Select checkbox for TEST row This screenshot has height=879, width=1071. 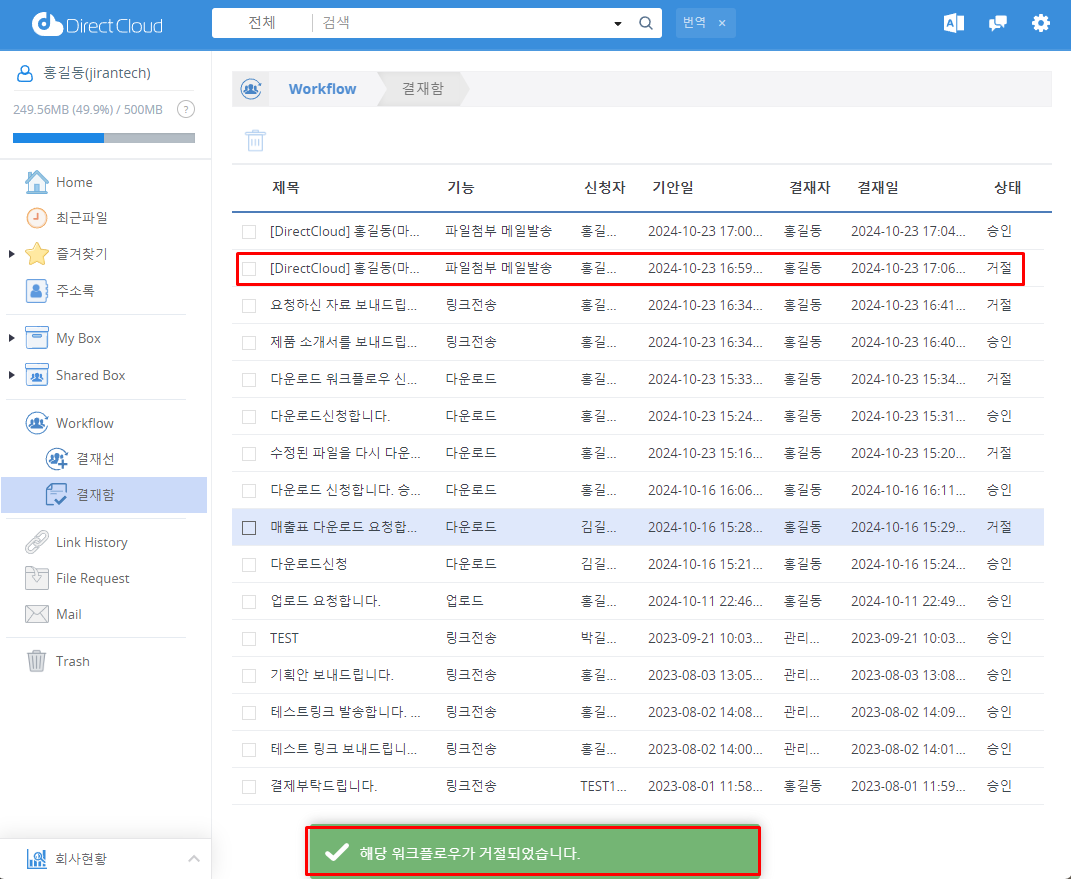(249, 639)
